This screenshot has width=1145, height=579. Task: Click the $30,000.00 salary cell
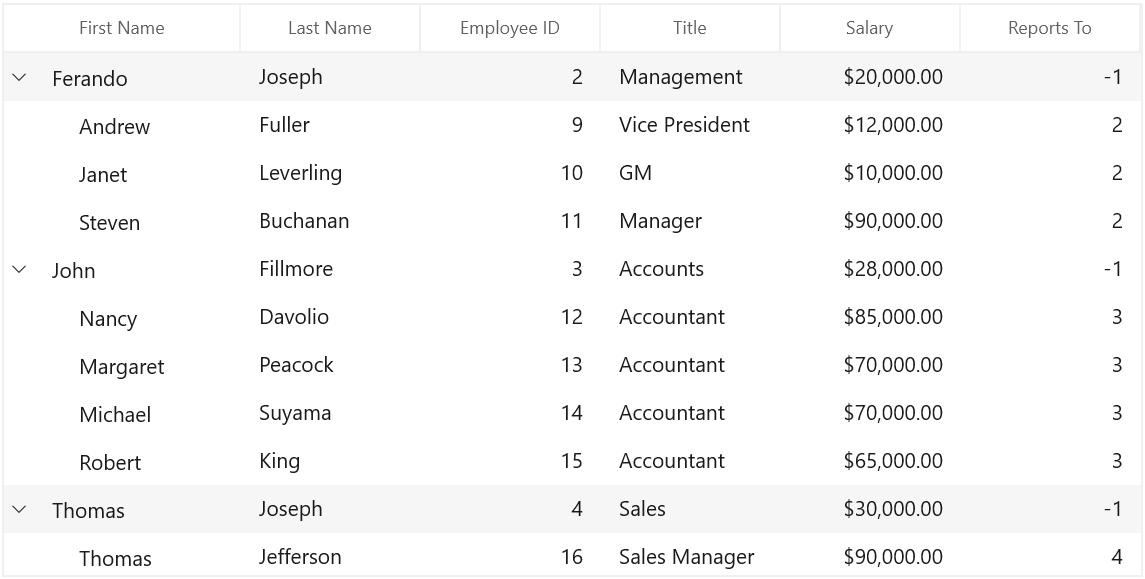coord(870,509)
